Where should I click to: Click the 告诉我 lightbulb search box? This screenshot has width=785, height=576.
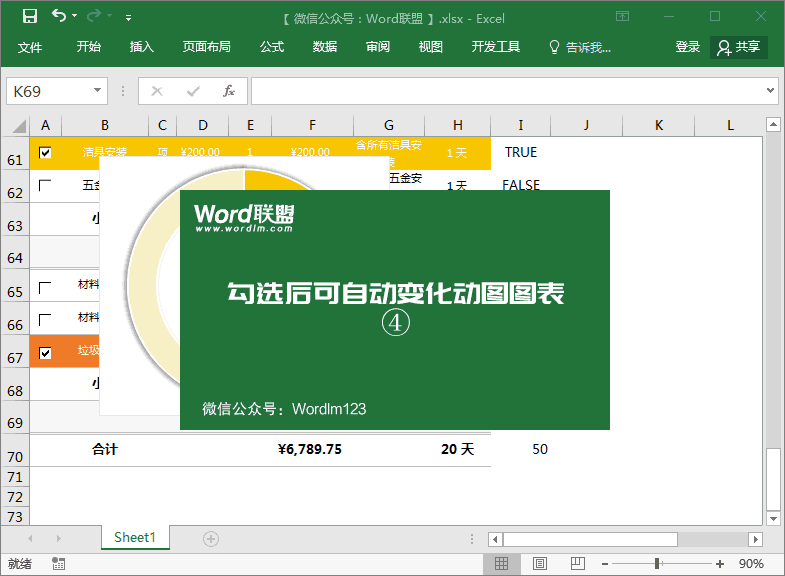[x=580, y=47]
